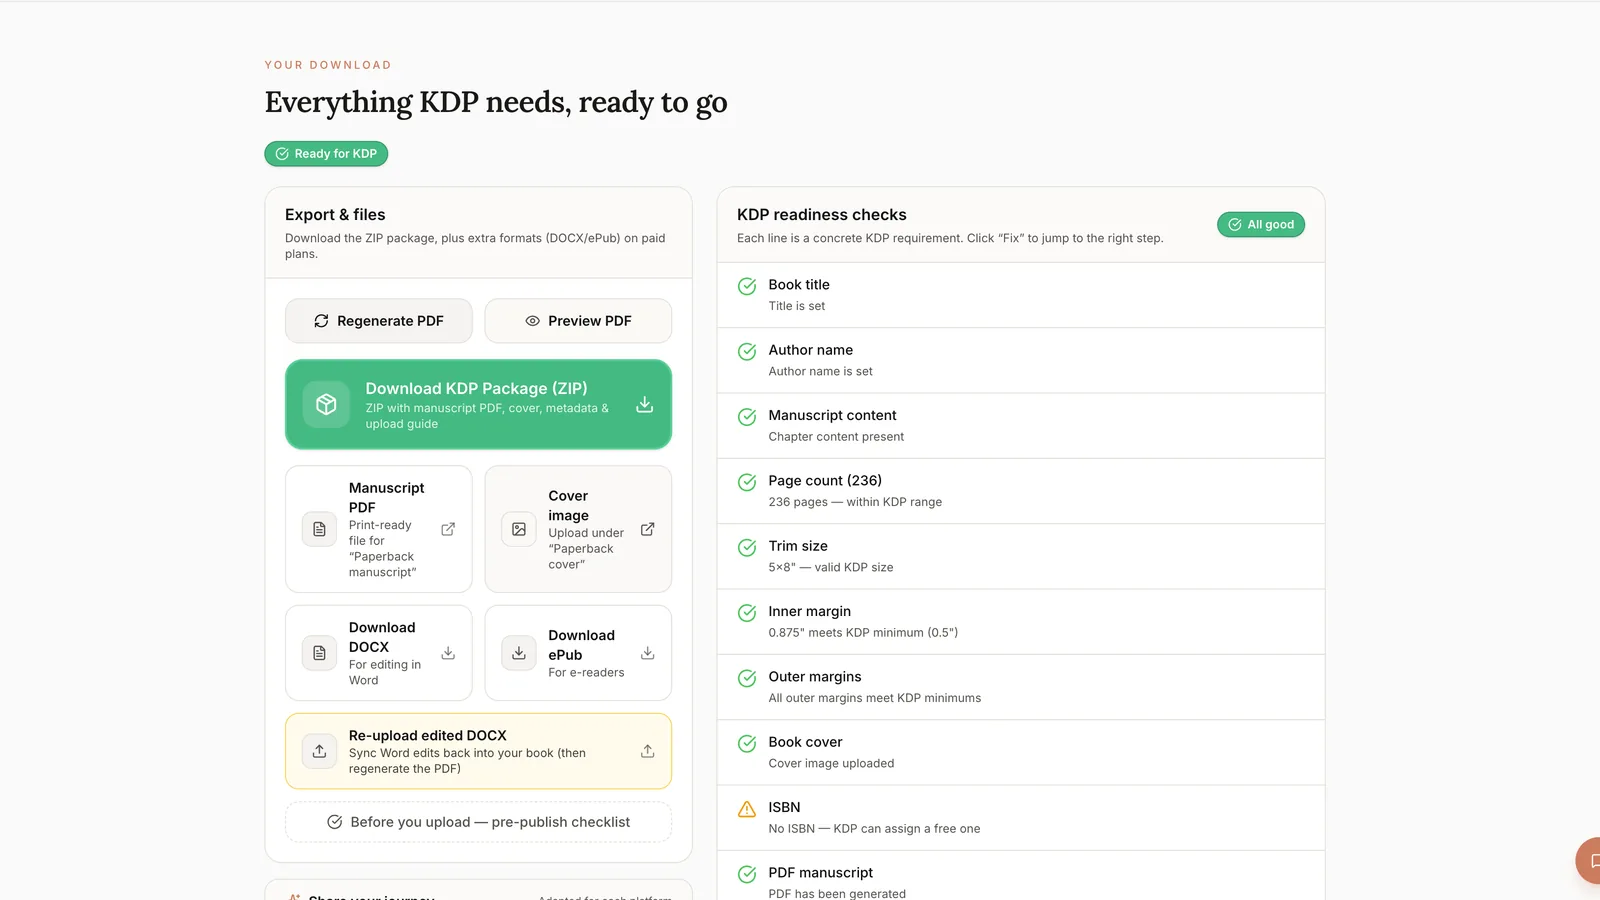Click the 'KDP readiness checks' heading

point(822,215)
